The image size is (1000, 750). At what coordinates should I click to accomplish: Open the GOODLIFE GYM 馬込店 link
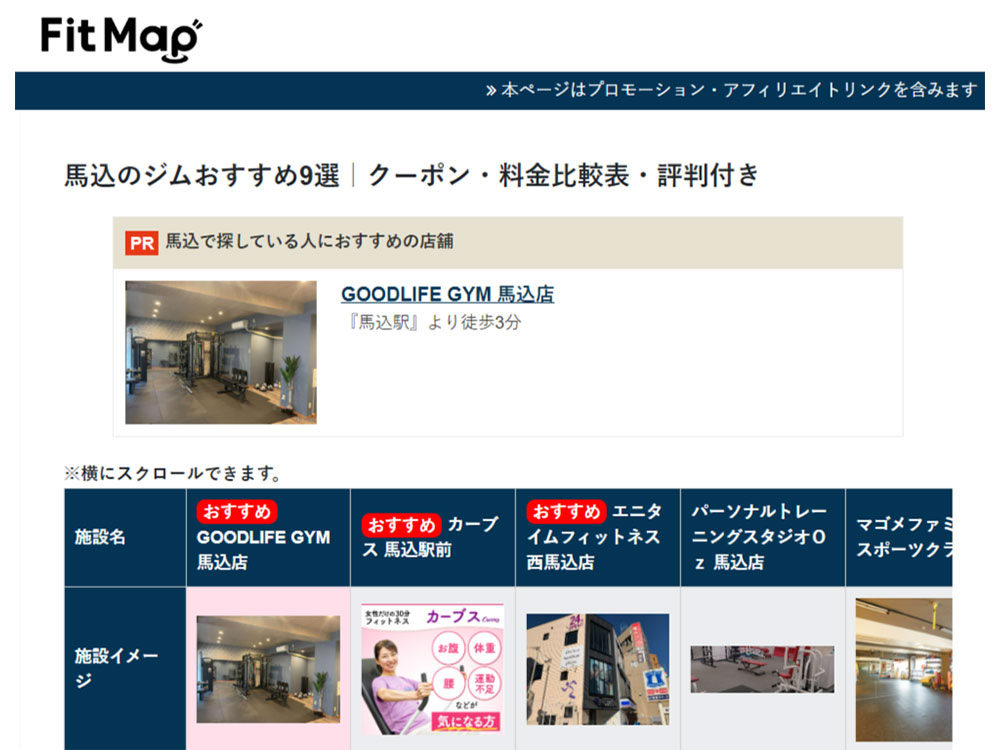click(447, 294)
